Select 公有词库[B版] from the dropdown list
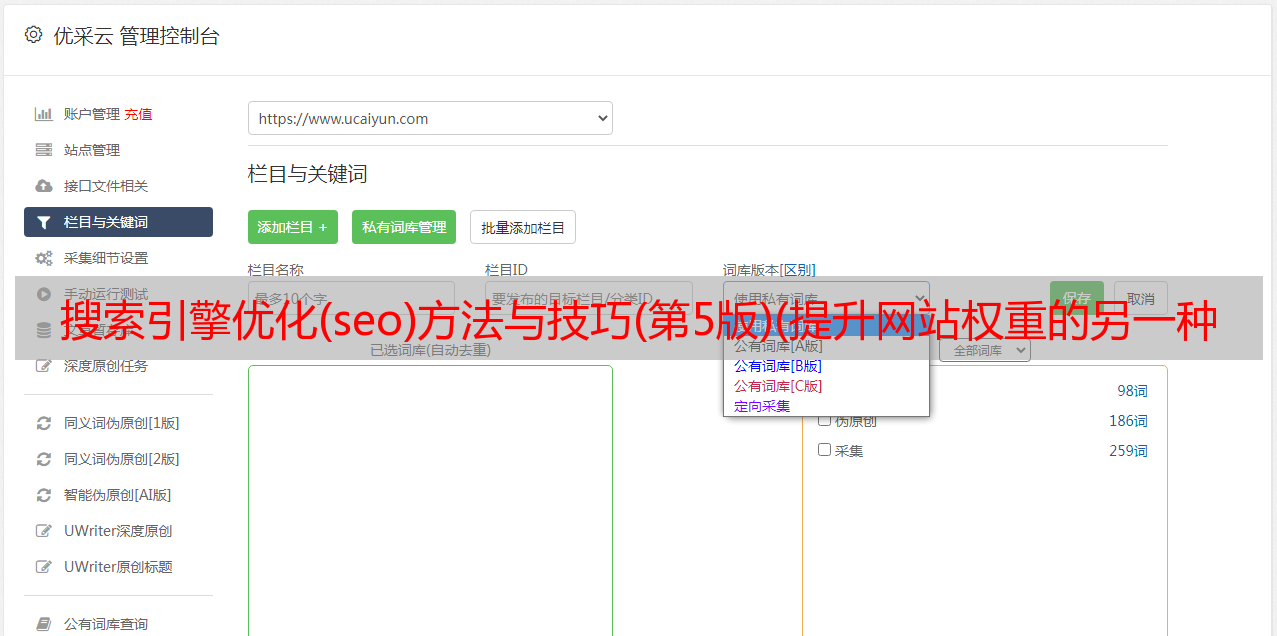The image size is (1277, 636). click(778, 366)
